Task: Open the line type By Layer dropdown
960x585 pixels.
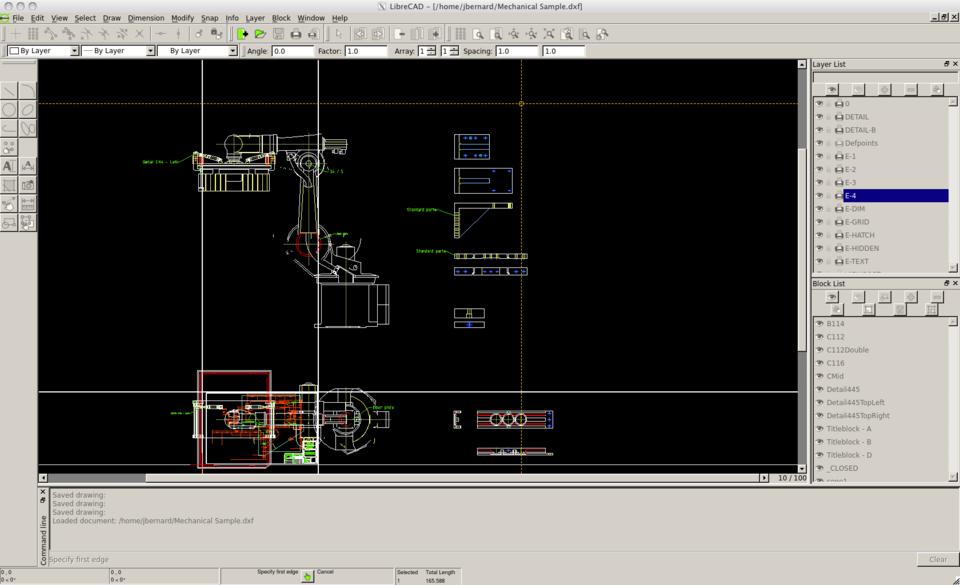Action: click(198, 51)
